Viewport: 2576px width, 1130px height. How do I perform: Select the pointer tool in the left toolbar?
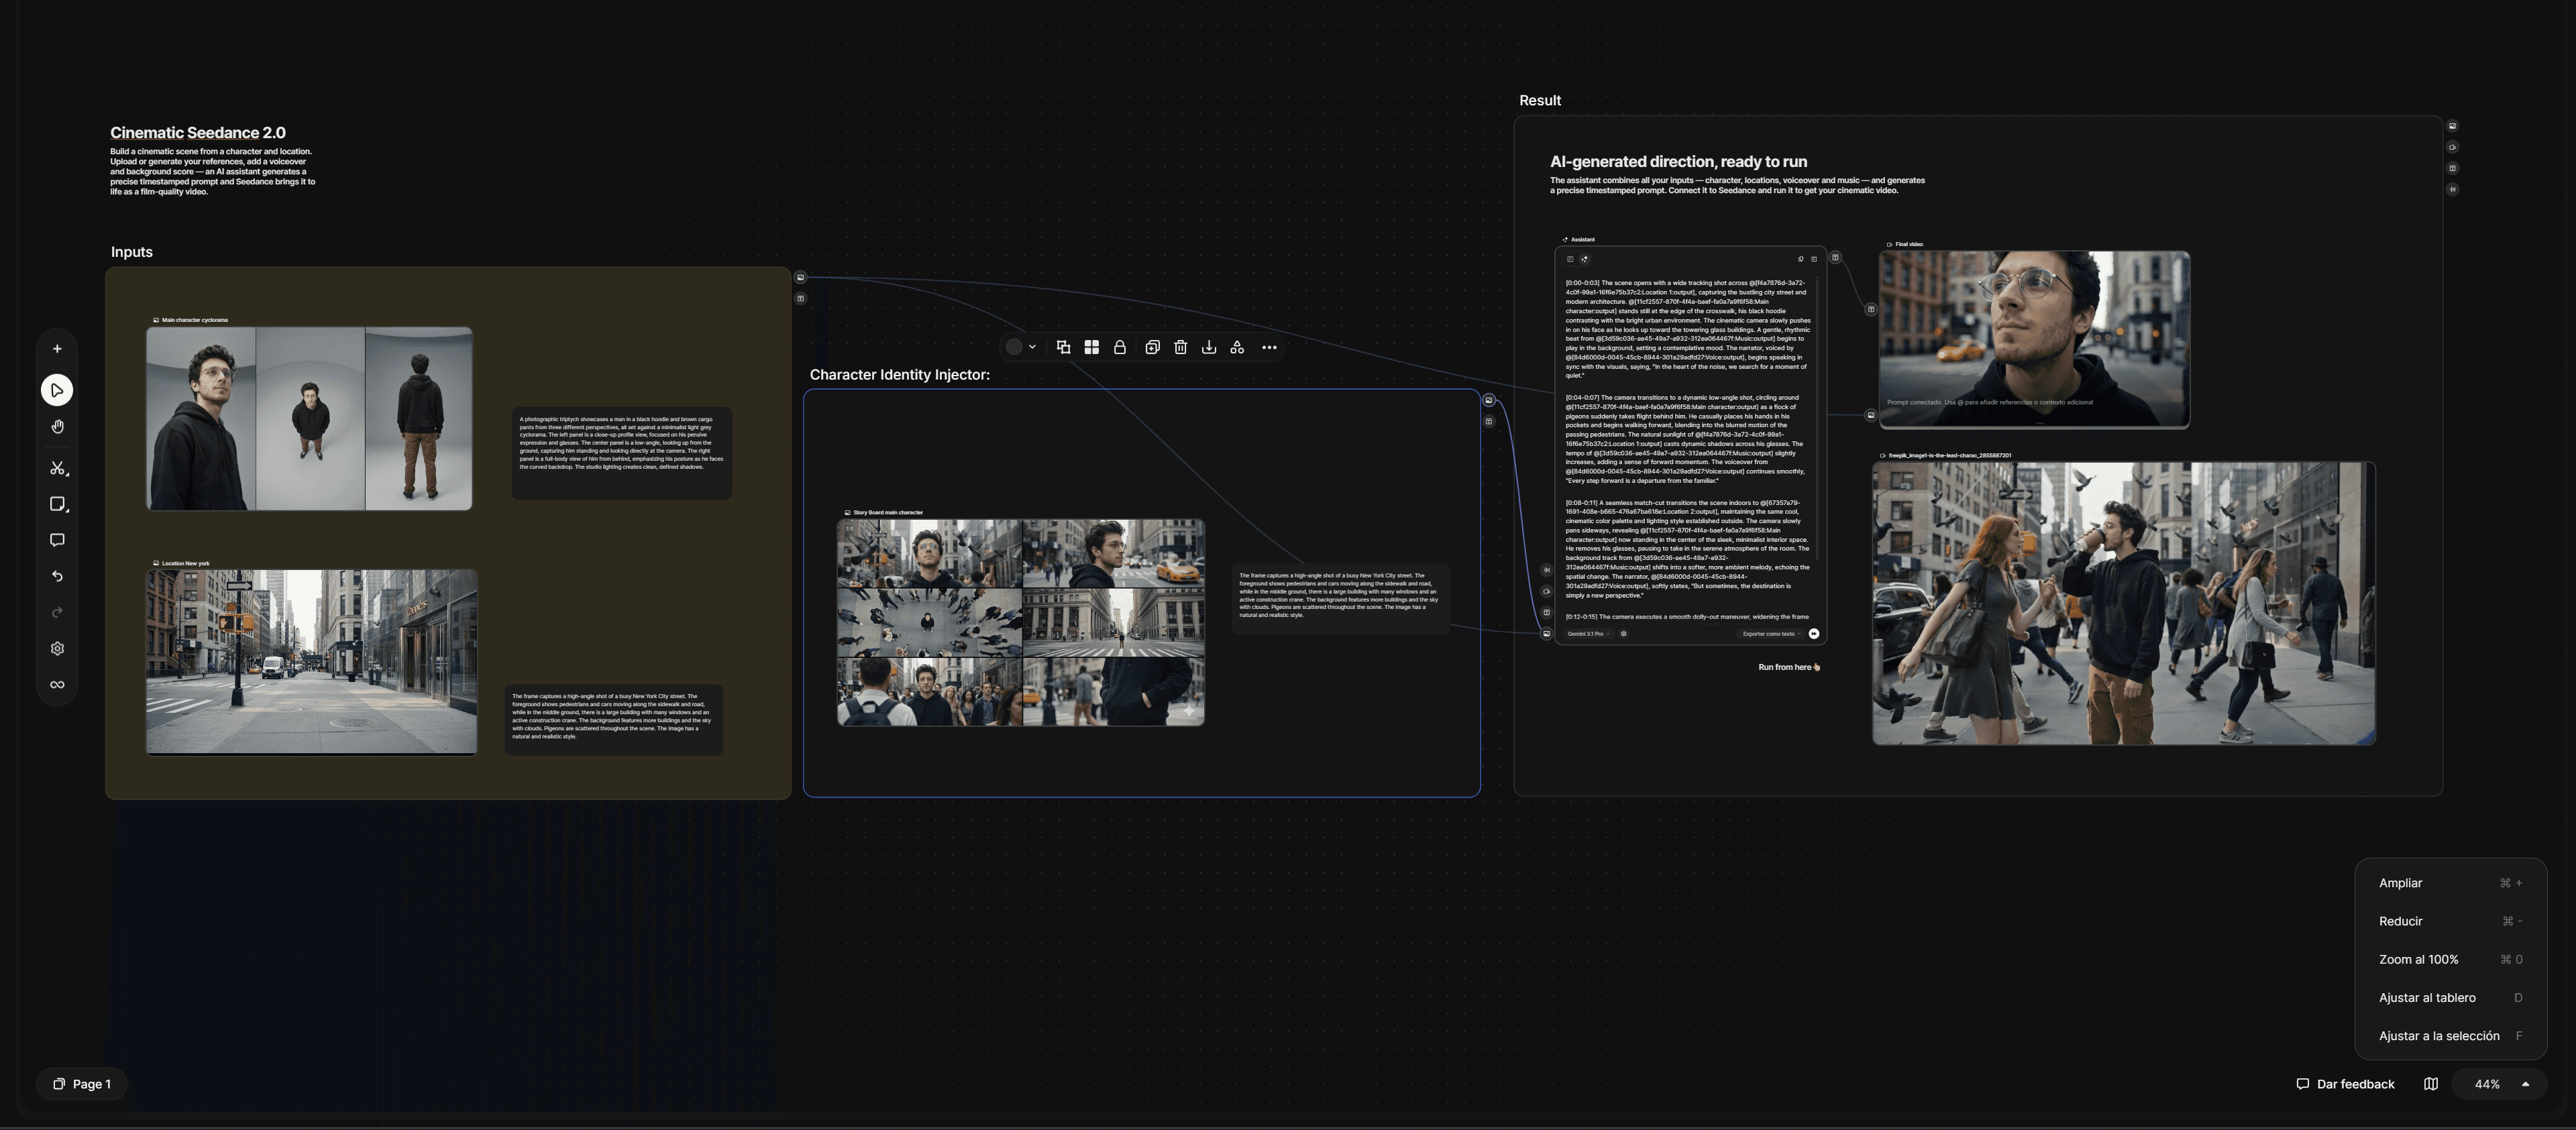(x=57, y=390)
